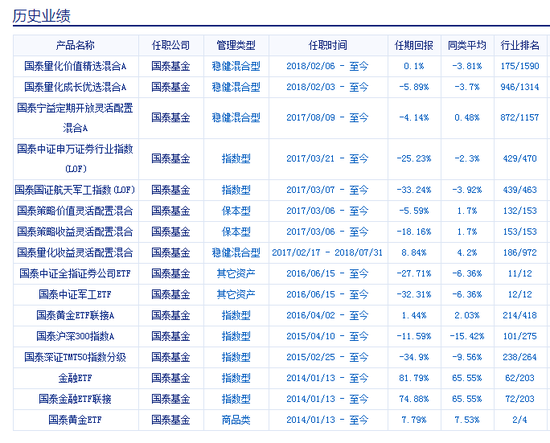Click 指数型 in 国泰国证航天军工指数 row
Image resolution: width=550 pixels, height=443 pixels.
tap(236, 190)
